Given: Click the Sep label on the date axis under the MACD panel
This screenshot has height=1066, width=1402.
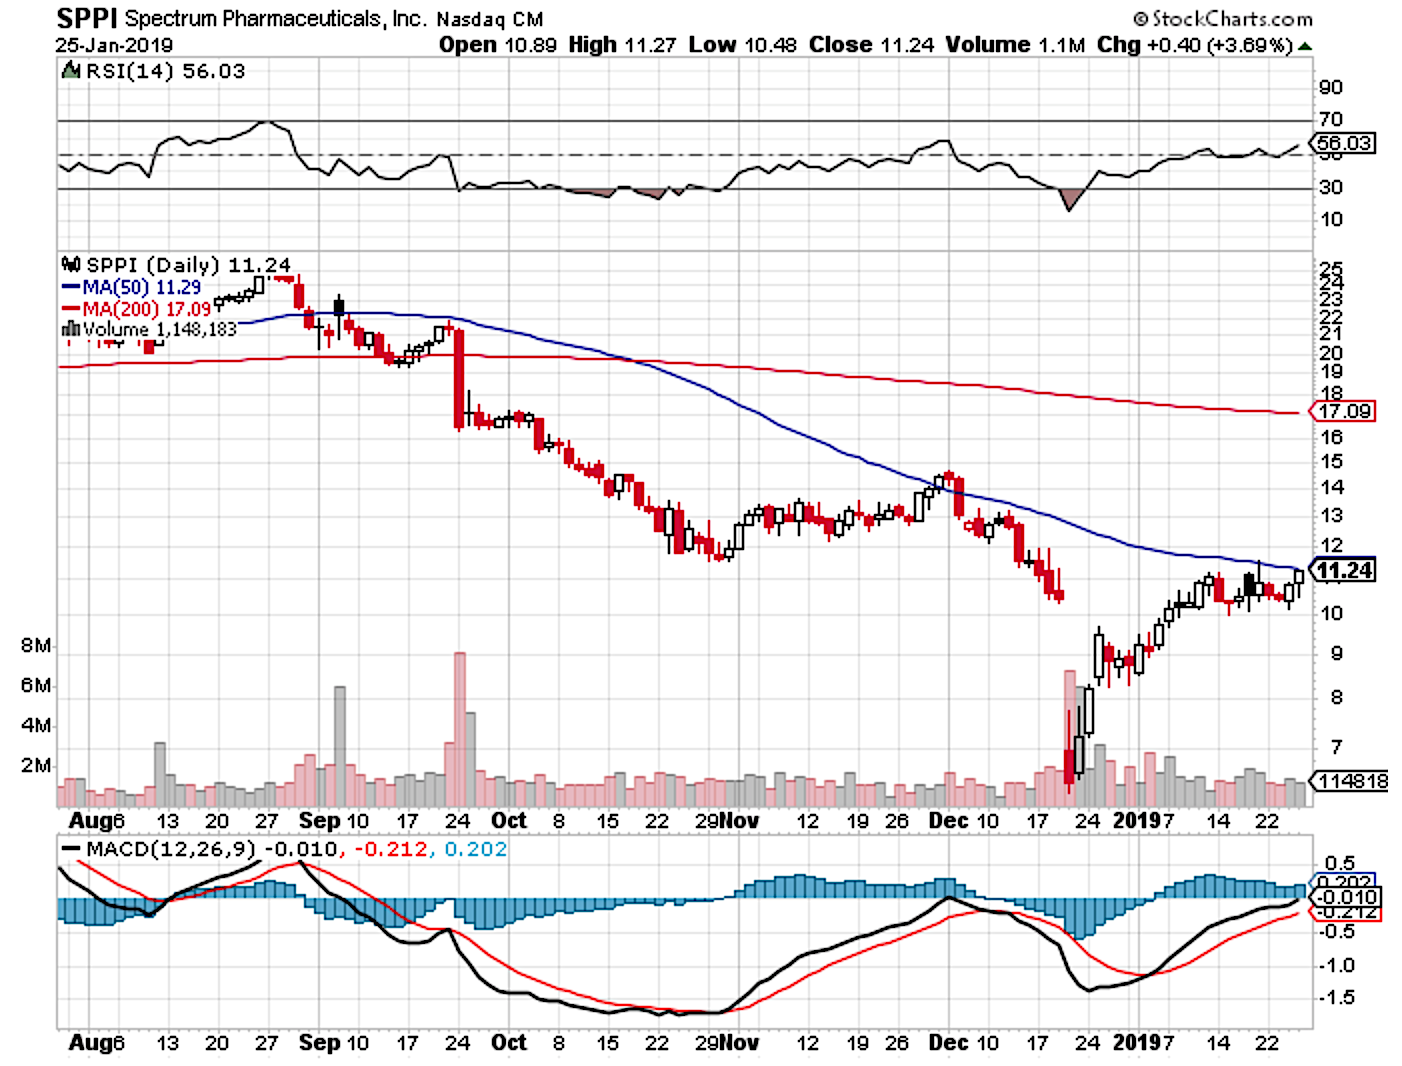Looking at the screenshot, I should [320, 1042].
